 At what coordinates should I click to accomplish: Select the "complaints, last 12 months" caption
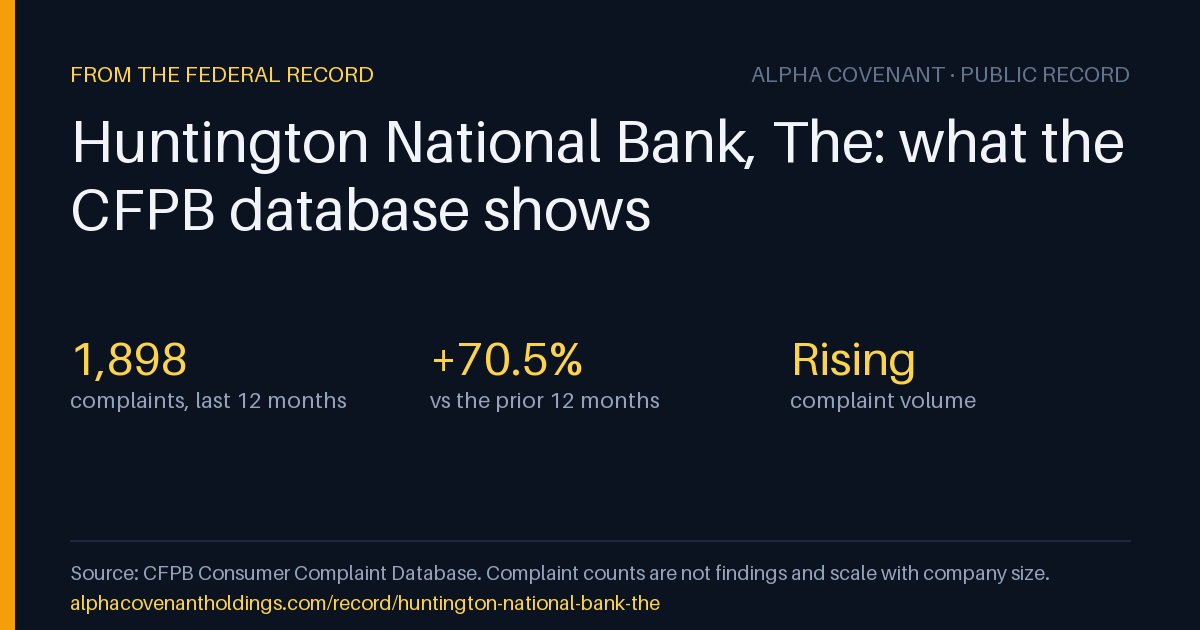pyautogui.click(x=209, y=401)
